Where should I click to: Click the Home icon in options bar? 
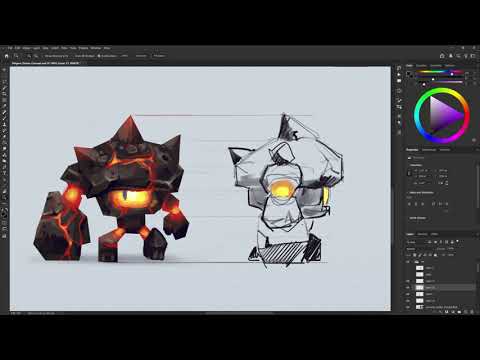pos(6,56)
